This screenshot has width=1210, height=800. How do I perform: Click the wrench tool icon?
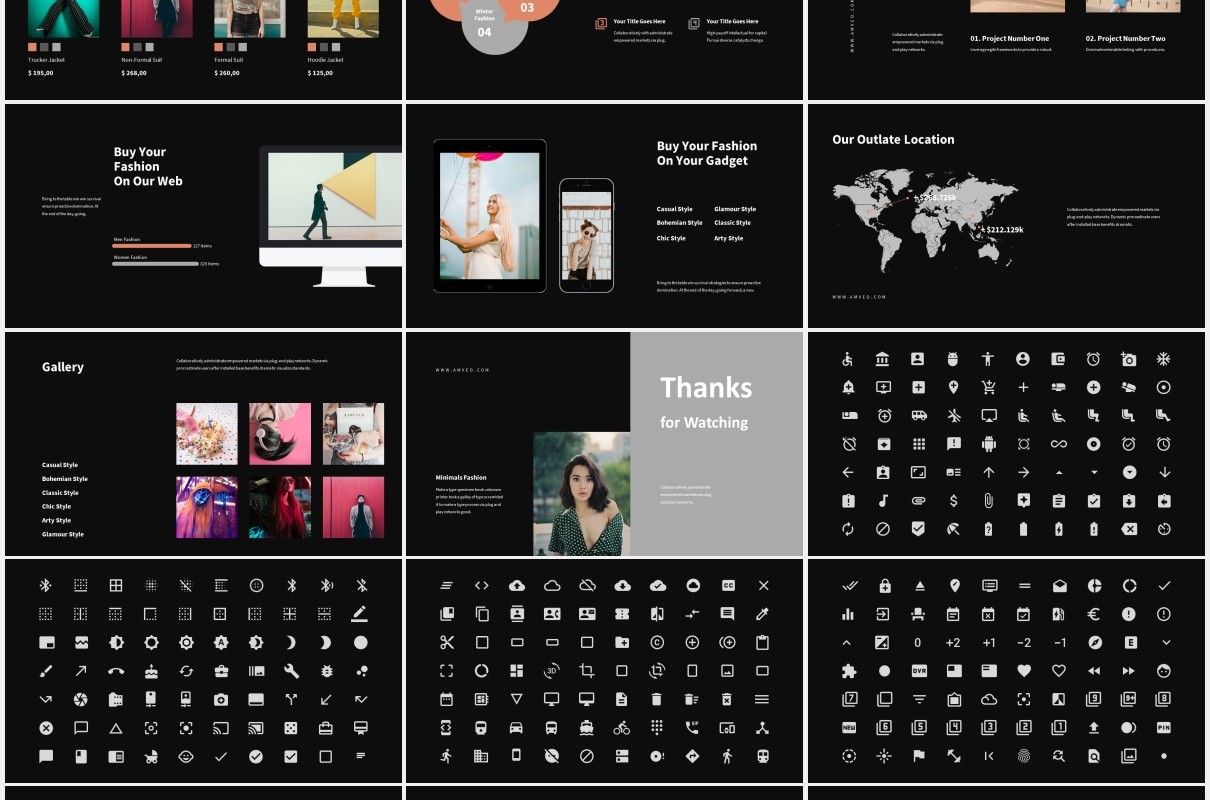click(291, 671)
